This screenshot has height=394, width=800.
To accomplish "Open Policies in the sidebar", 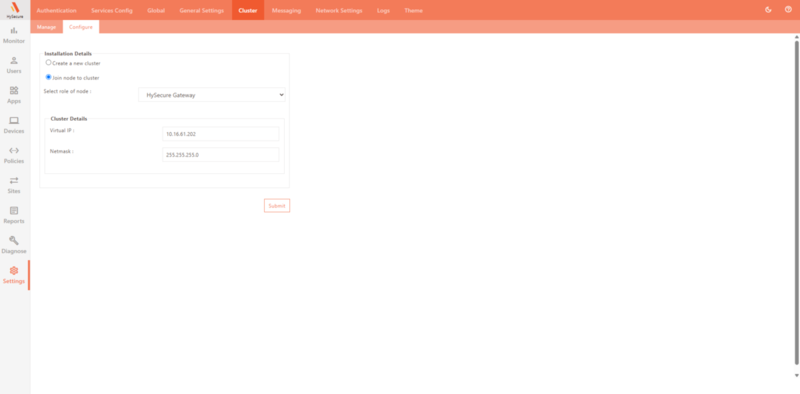I will click(x=14, y=156).
